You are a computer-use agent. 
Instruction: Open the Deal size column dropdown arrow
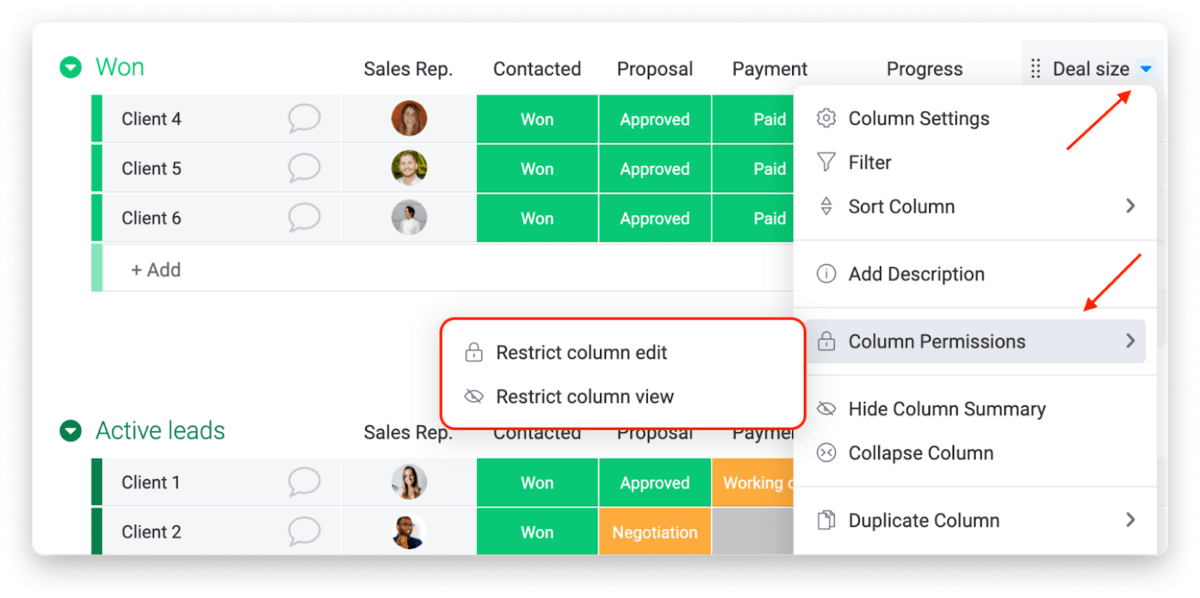[x=1146, y=69]
